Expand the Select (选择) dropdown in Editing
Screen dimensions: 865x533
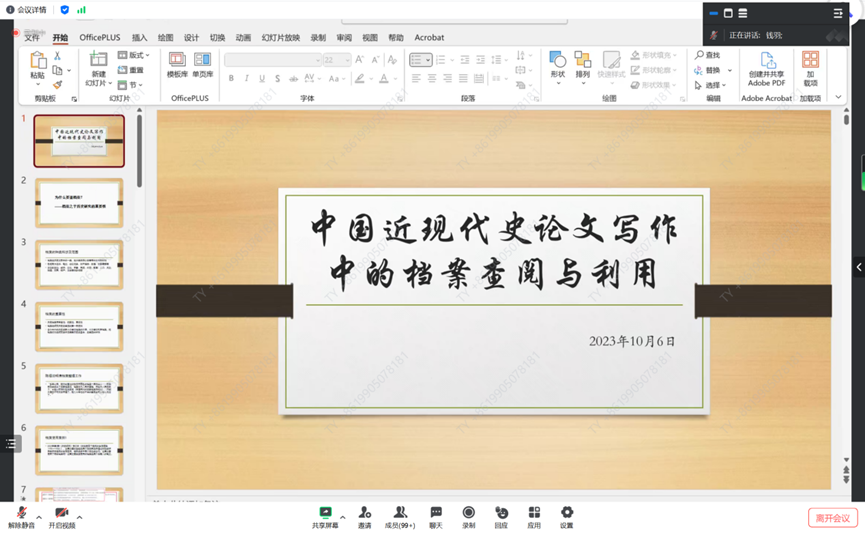(713, 85)
